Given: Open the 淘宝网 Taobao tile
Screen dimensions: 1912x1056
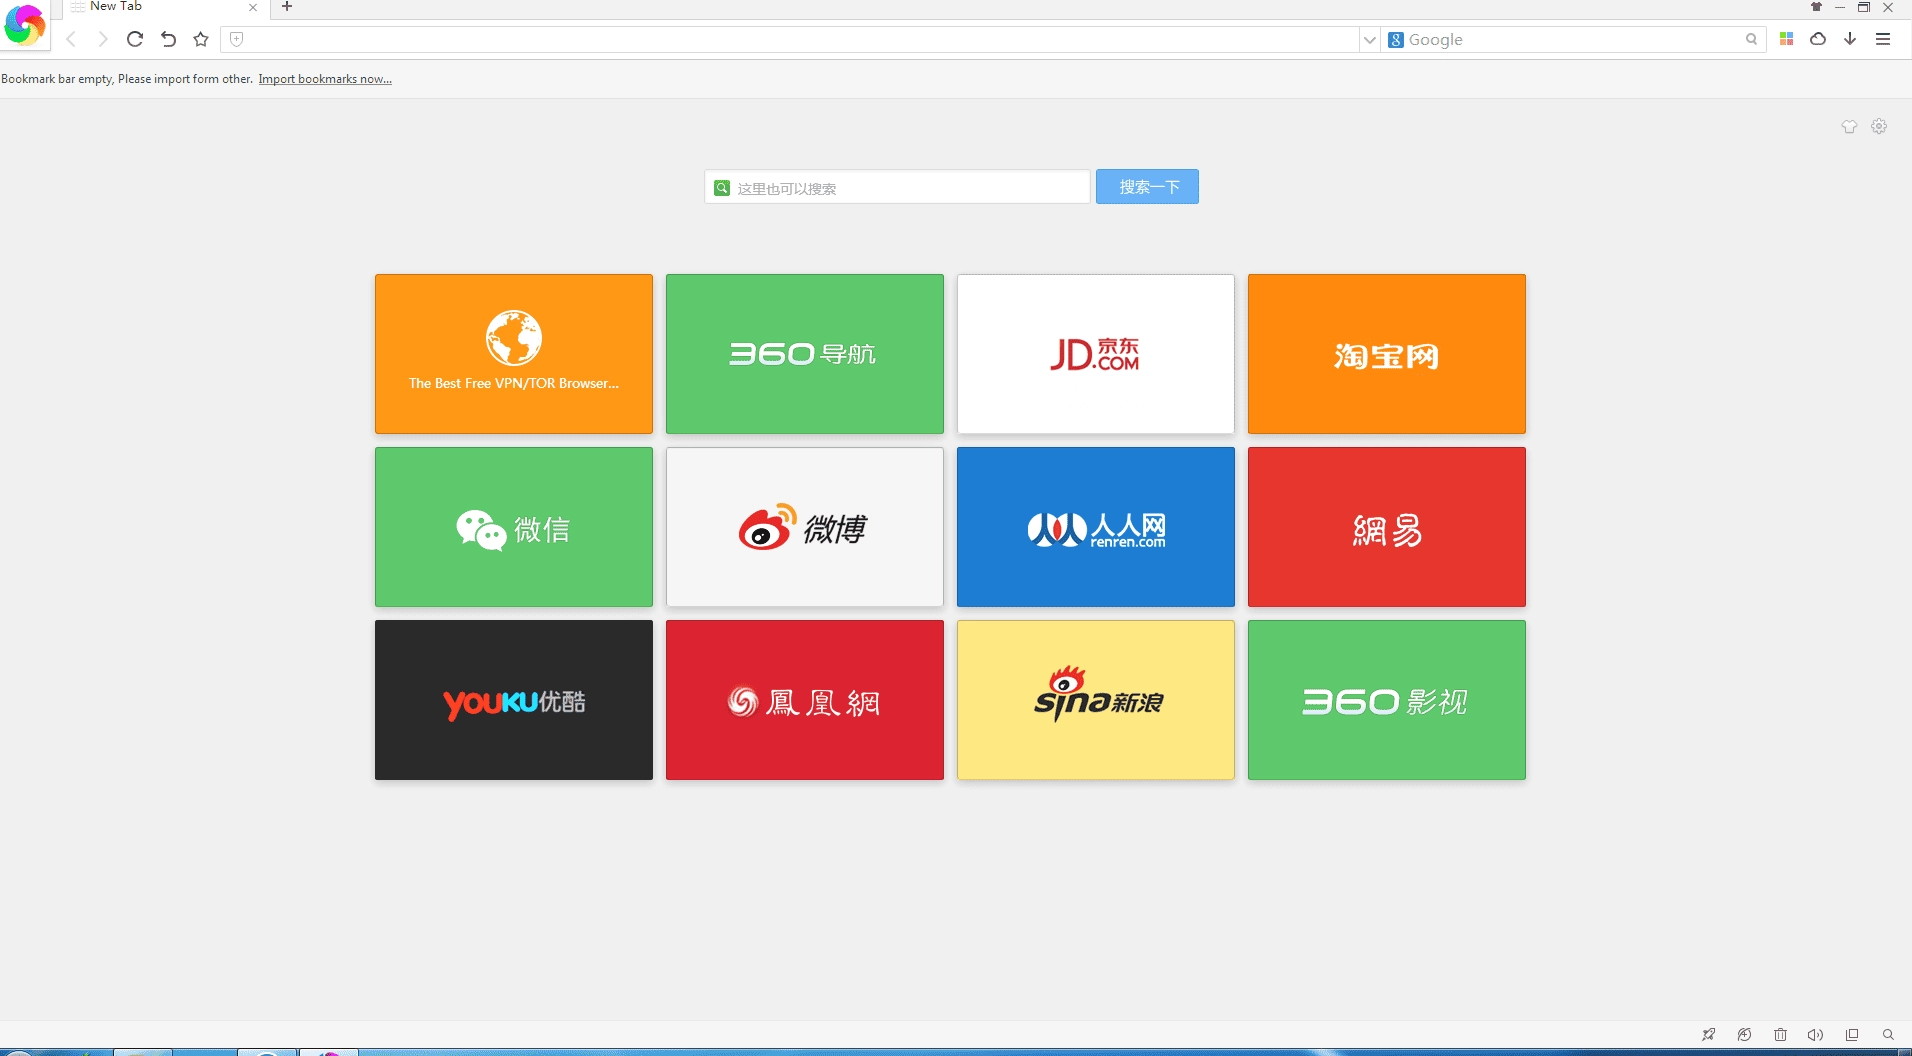Looking at the screenshot, I should pos(1387,354).
